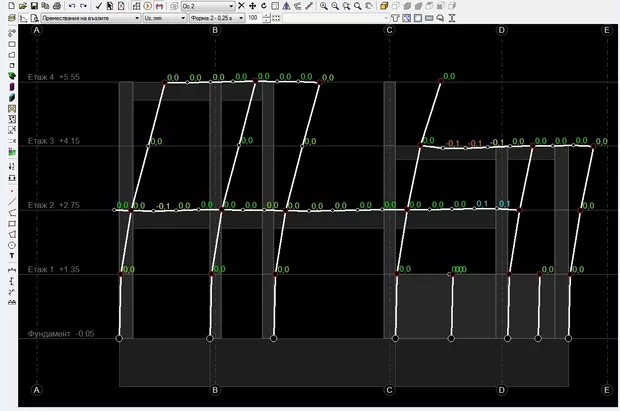Click the scale factor field showing 100
The image size is (620, 411).
click(x=252, y=18)
